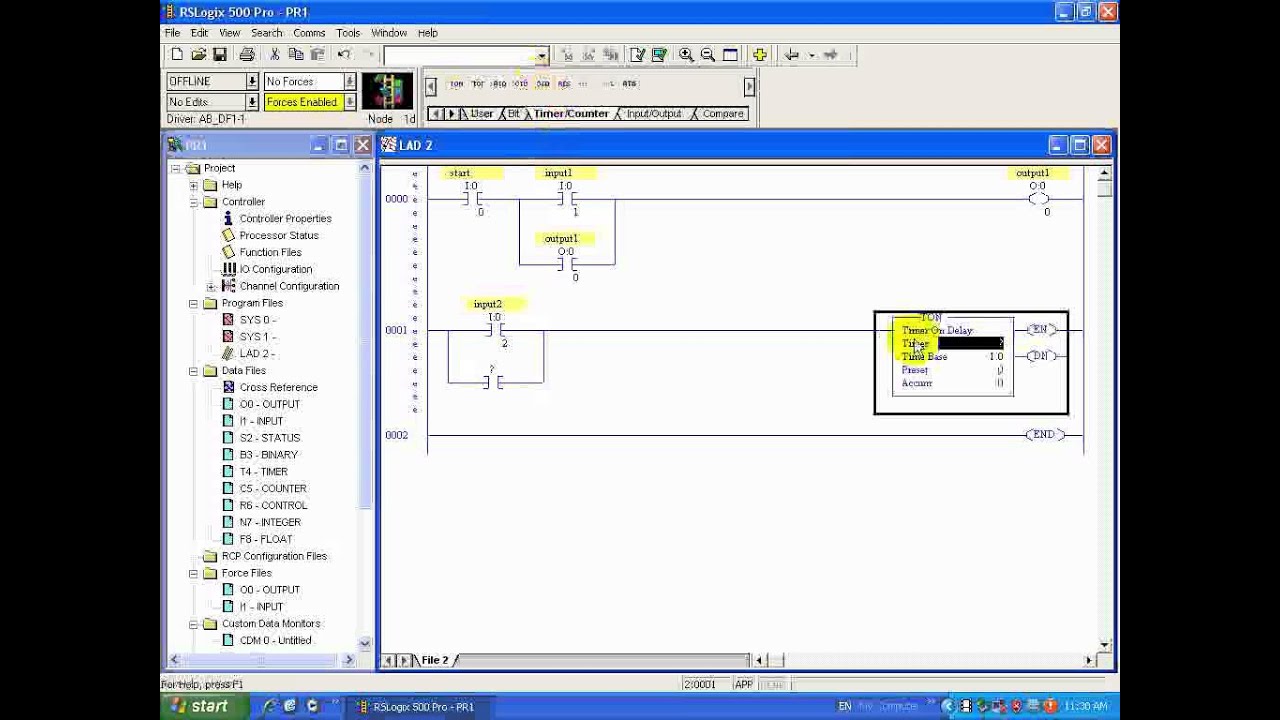Expand the Channel Configuration node

click(x=211, y=286)
